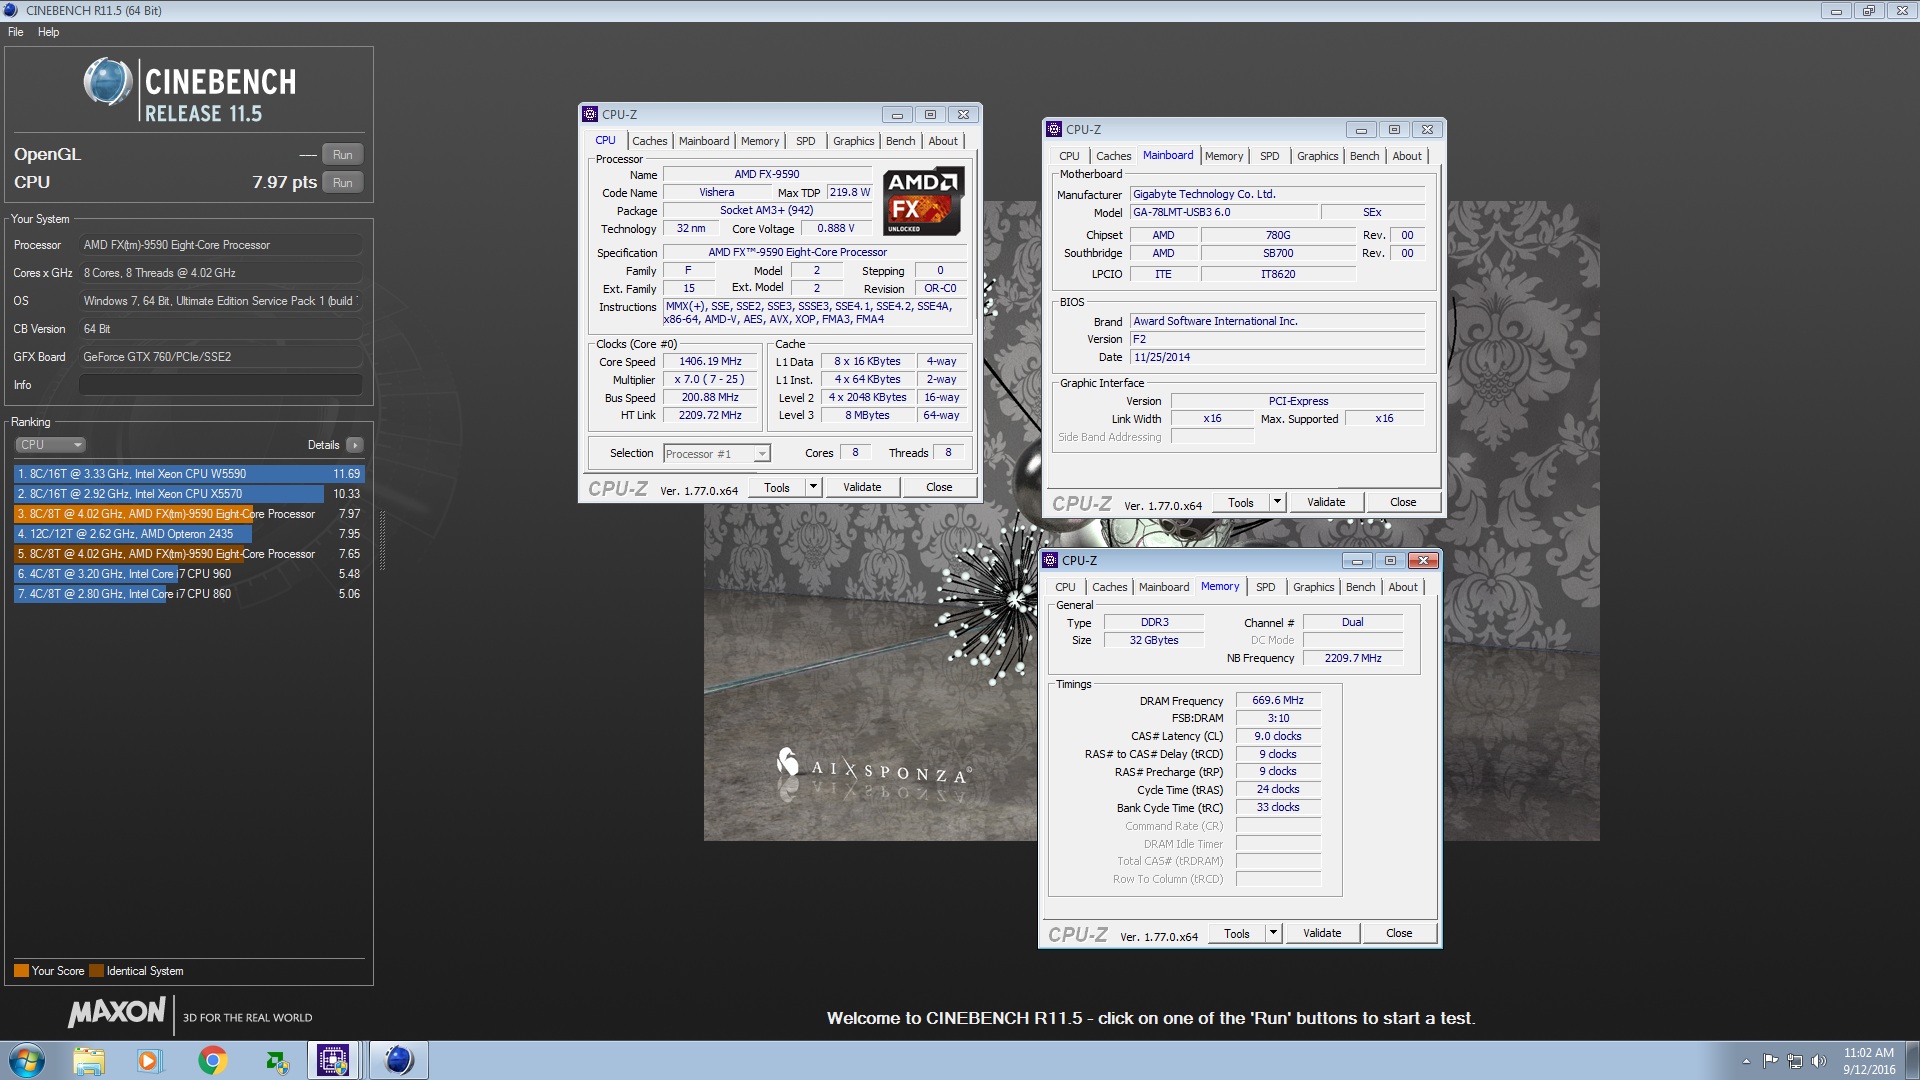Expand Tools arrow in CPU-Z CPU window

[813, 487]
